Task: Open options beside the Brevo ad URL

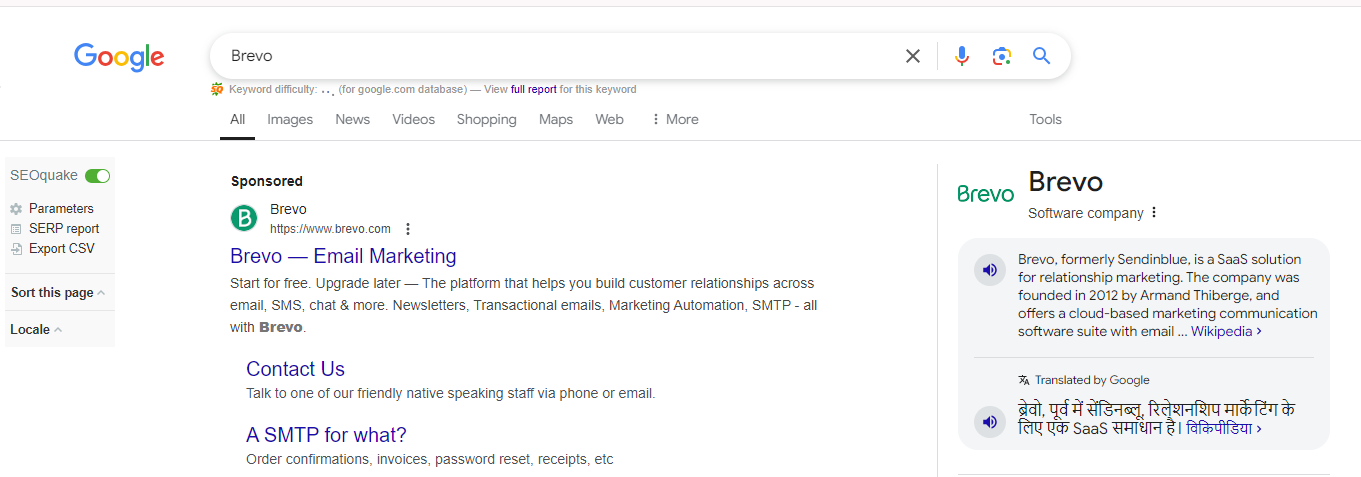Action: (x=407, y=229)
